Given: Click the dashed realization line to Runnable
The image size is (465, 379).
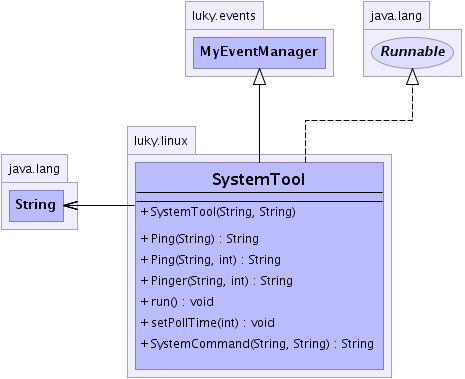Looking at the screenshot, I should [359, 120].
